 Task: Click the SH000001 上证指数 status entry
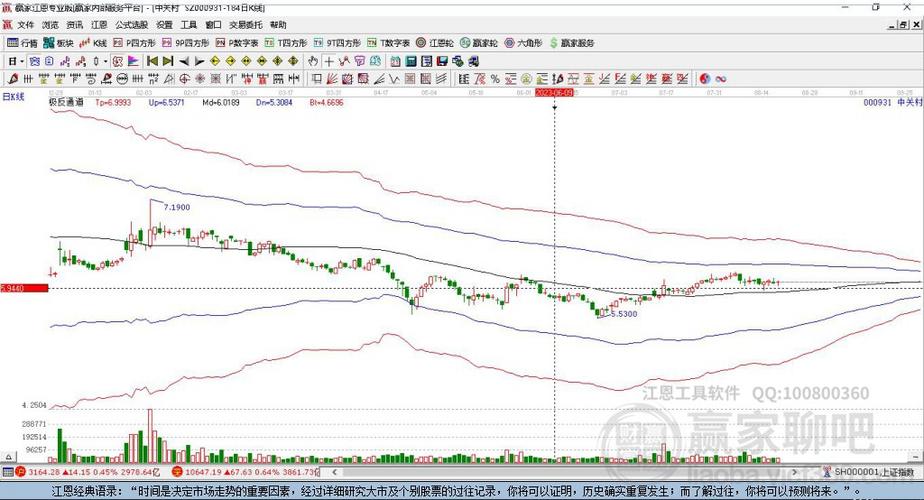(869, 472)
